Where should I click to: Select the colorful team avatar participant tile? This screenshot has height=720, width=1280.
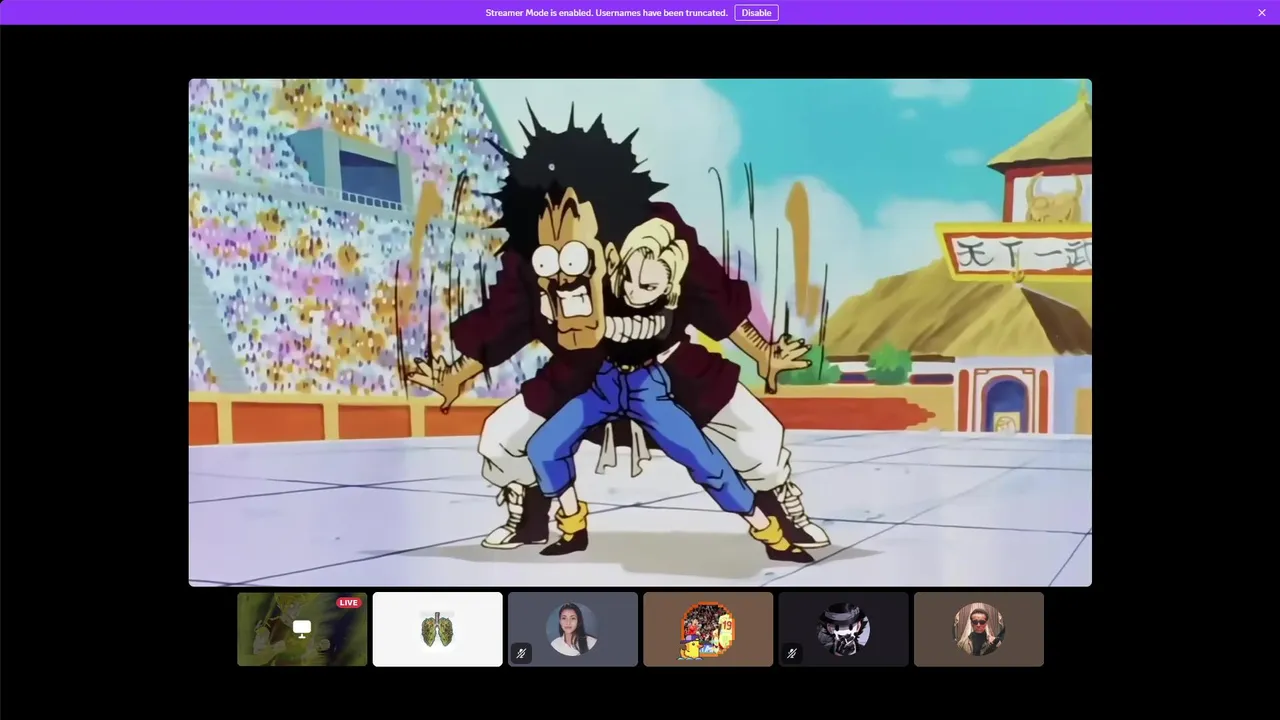(708, 629)
